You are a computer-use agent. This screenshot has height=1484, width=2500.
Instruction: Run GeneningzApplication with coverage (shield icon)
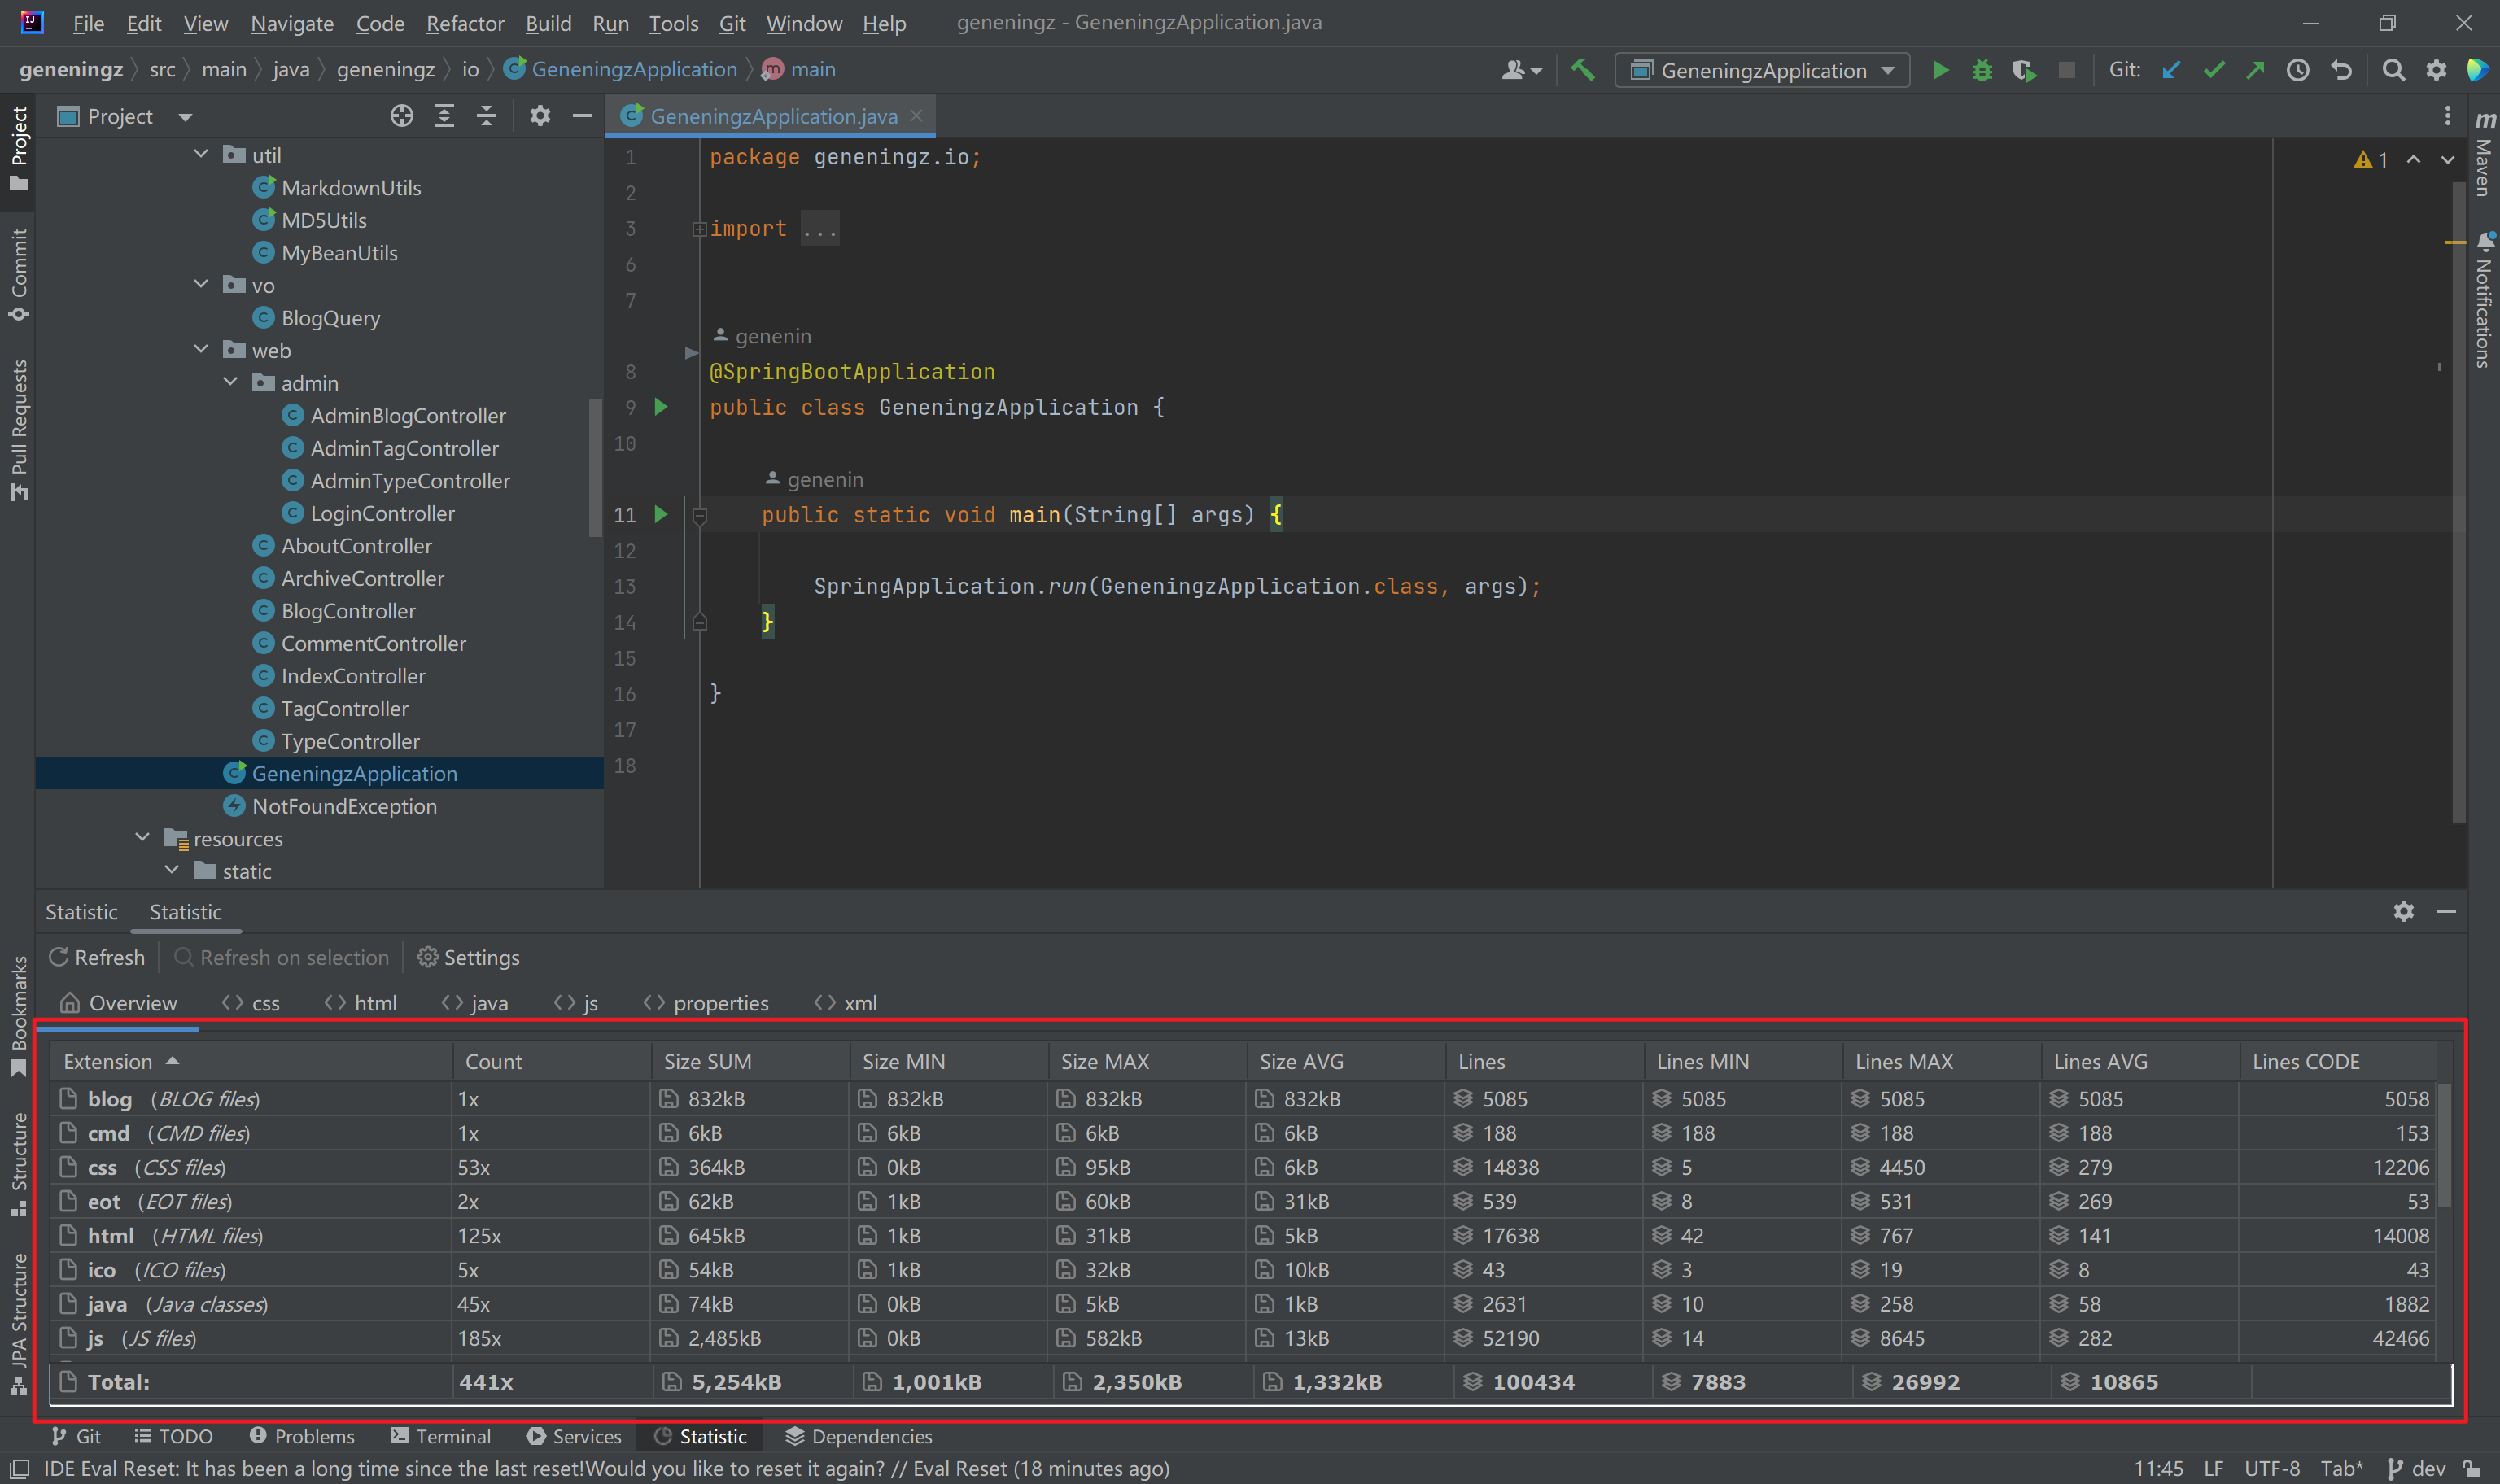click(2024, 70)
